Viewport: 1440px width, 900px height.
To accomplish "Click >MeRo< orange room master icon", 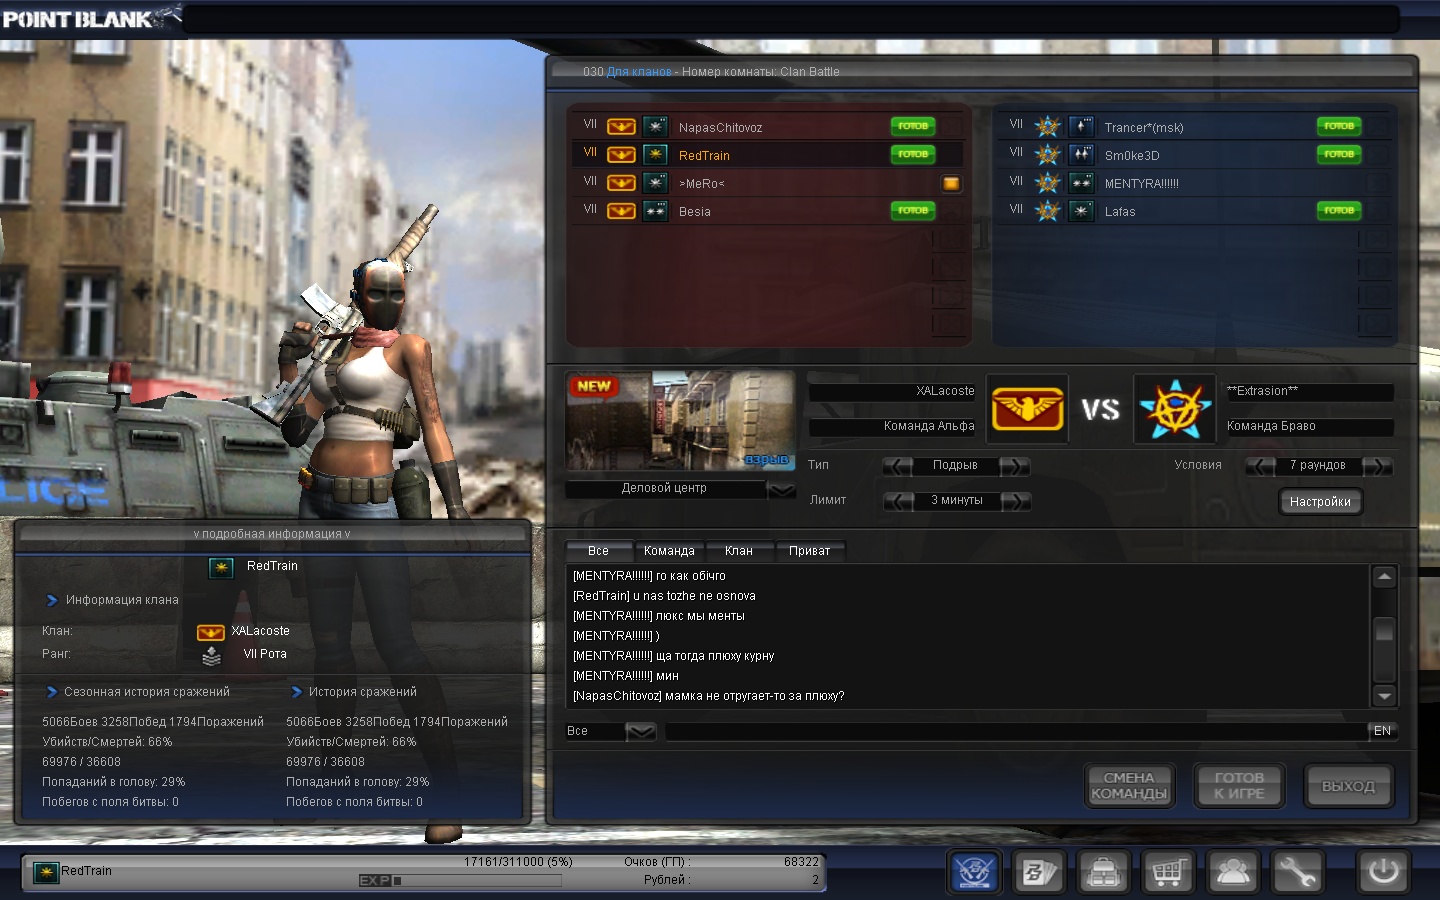I will pos(951,183).
